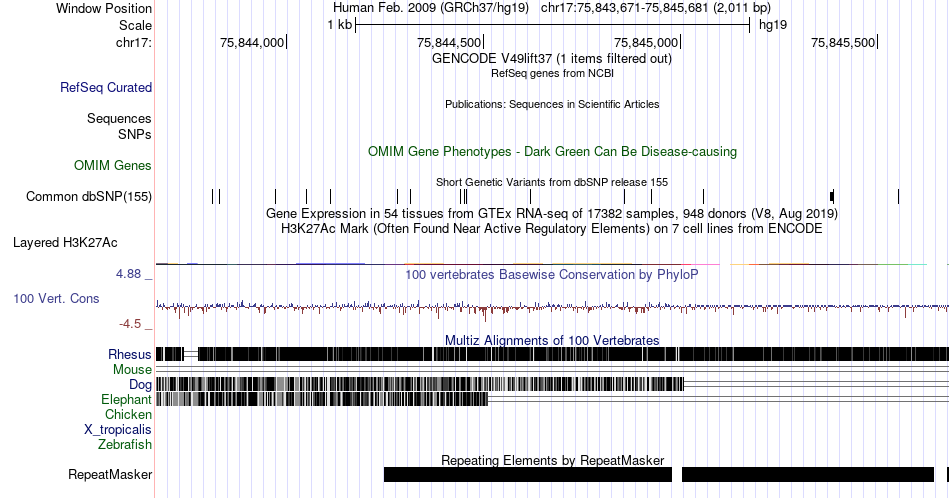This screenshot has width=950, height=498.
Task: Click the SNPs track label
Action: (x=135, y=134)
